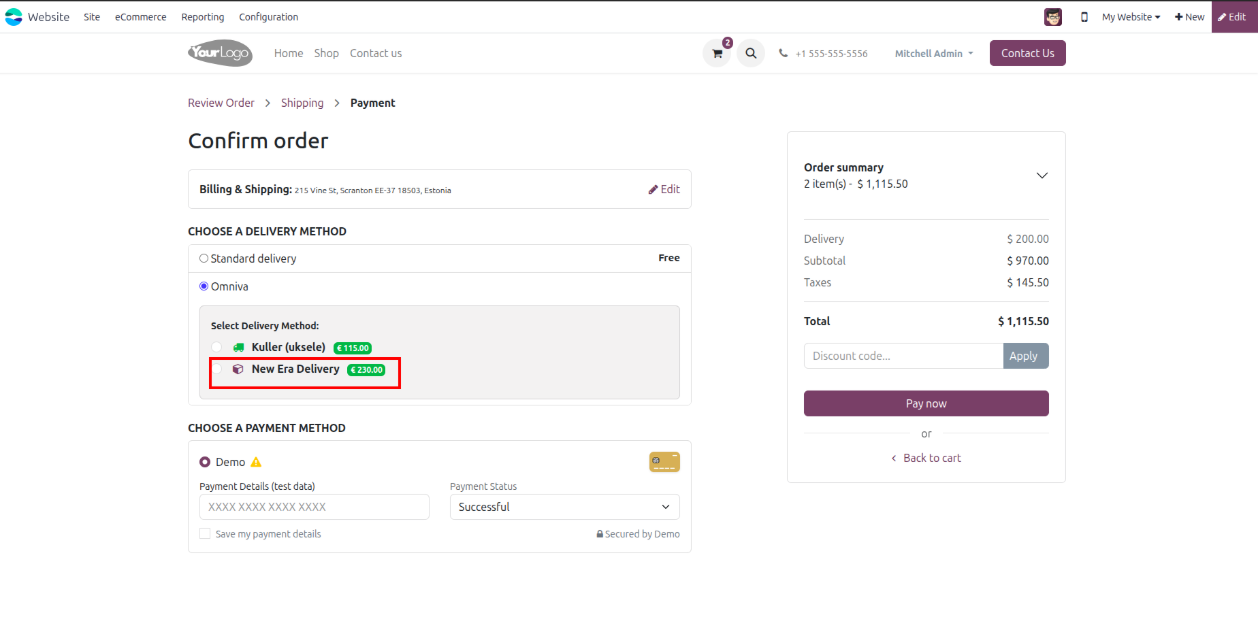Open the Mitchell Admin user dropdown
Screen dimensions: 1258x632
pyautogui.click(x=933, y=54)
